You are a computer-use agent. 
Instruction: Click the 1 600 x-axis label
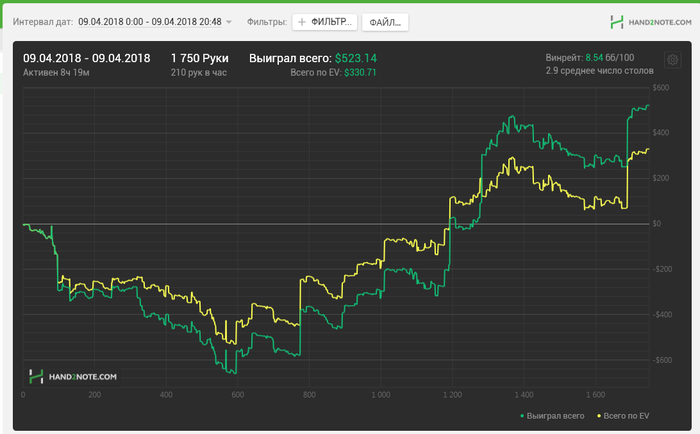click(596, 395)
